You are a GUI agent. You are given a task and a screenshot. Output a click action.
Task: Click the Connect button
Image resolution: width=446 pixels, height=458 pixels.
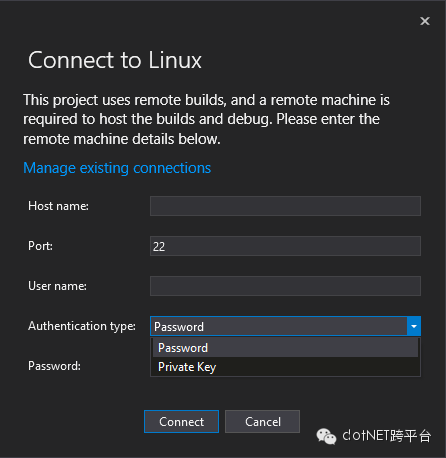[x=181, y=422]
